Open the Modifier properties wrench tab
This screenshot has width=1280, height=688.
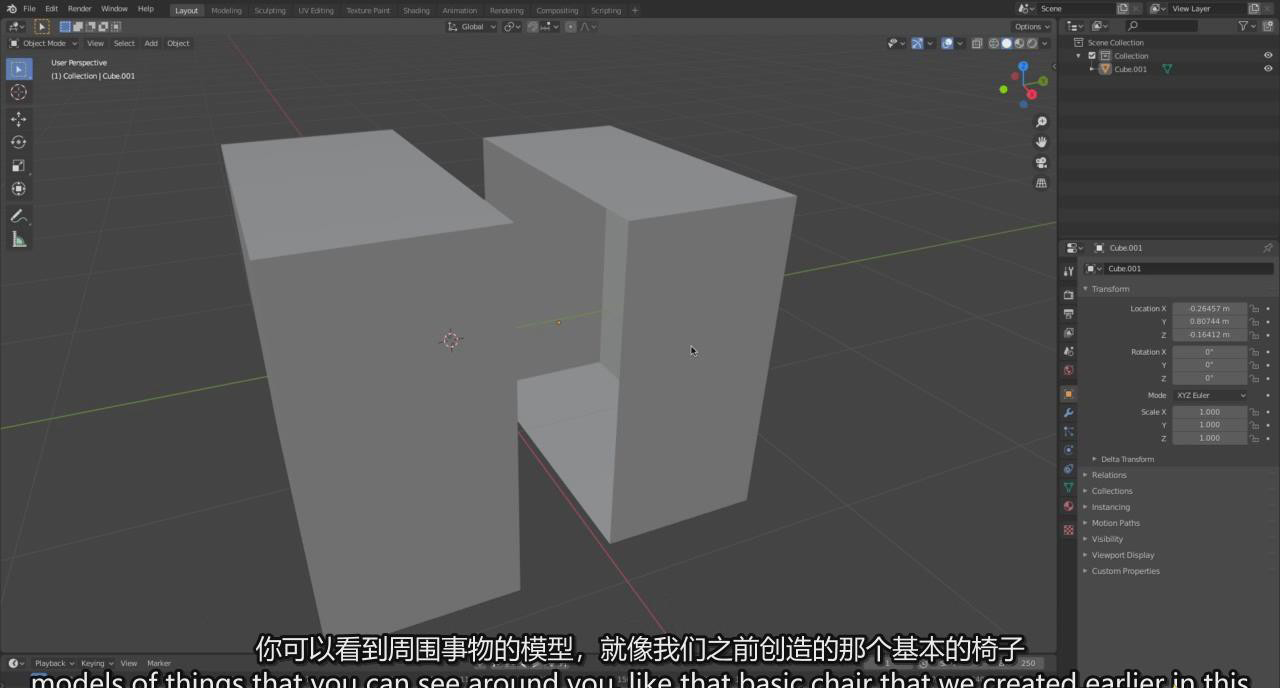coord(1068,413)
